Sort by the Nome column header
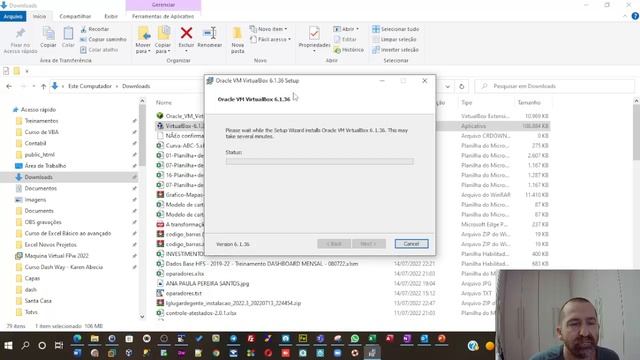The image size is (640, 360). coord(164,102)
